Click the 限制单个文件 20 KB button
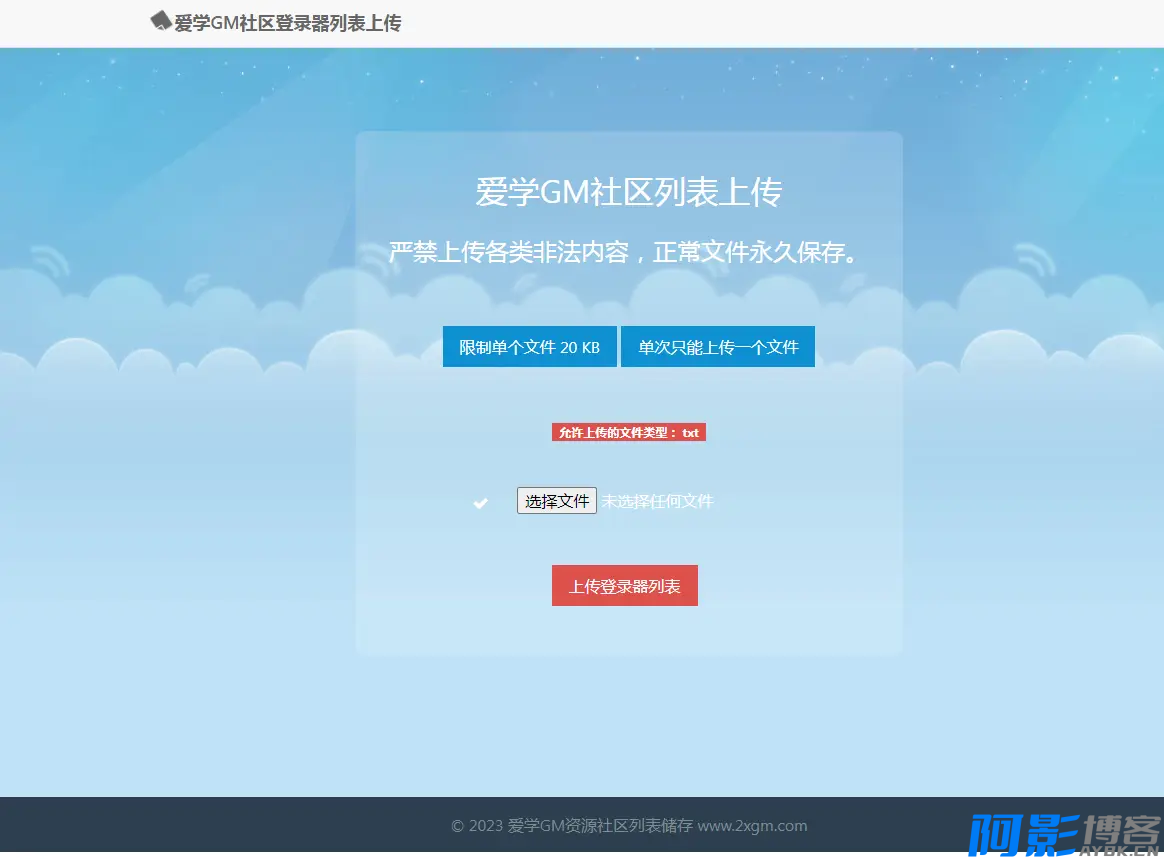The image size is (1164, 859). tap(529, 347)
